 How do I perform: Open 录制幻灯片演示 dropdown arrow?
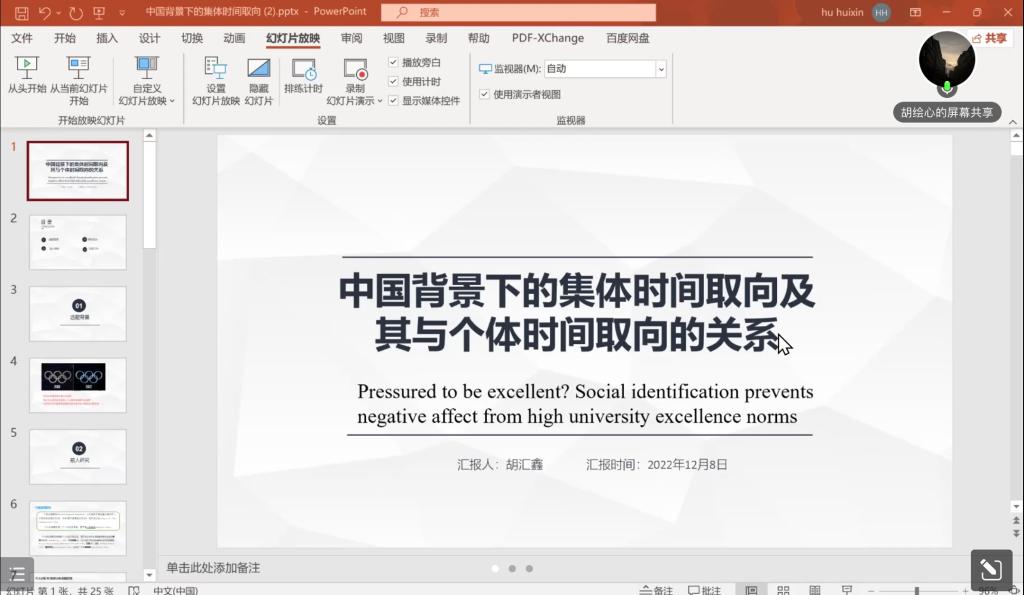pos(380,101)
